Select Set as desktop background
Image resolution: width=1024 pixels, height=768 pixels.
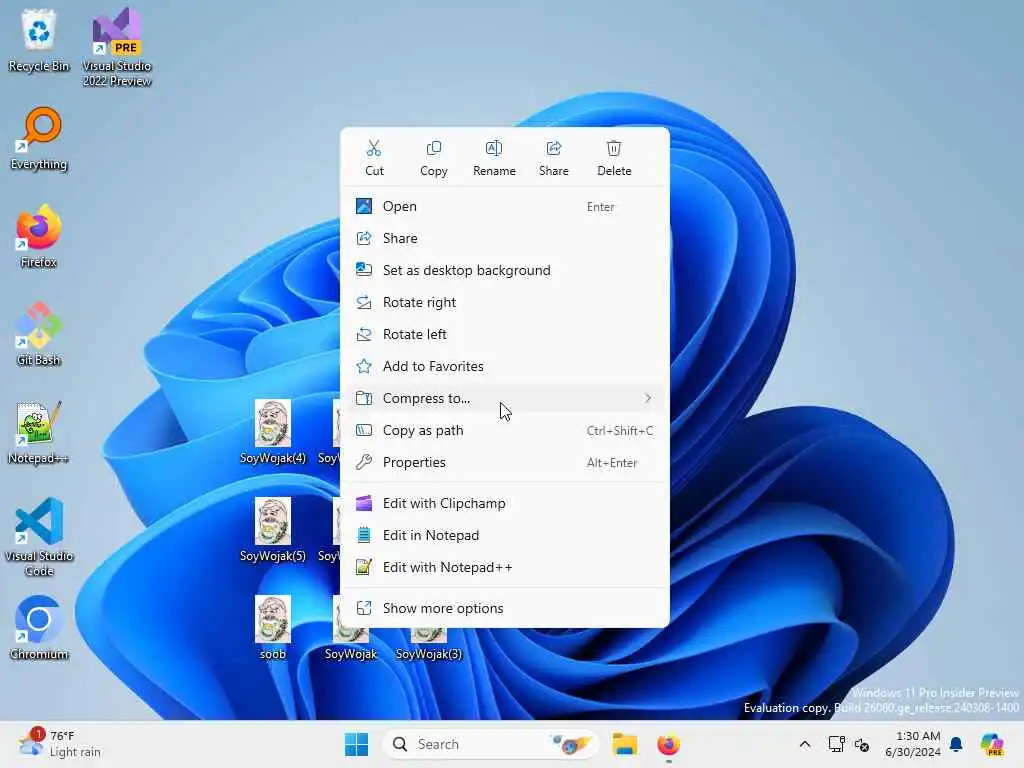505,270
